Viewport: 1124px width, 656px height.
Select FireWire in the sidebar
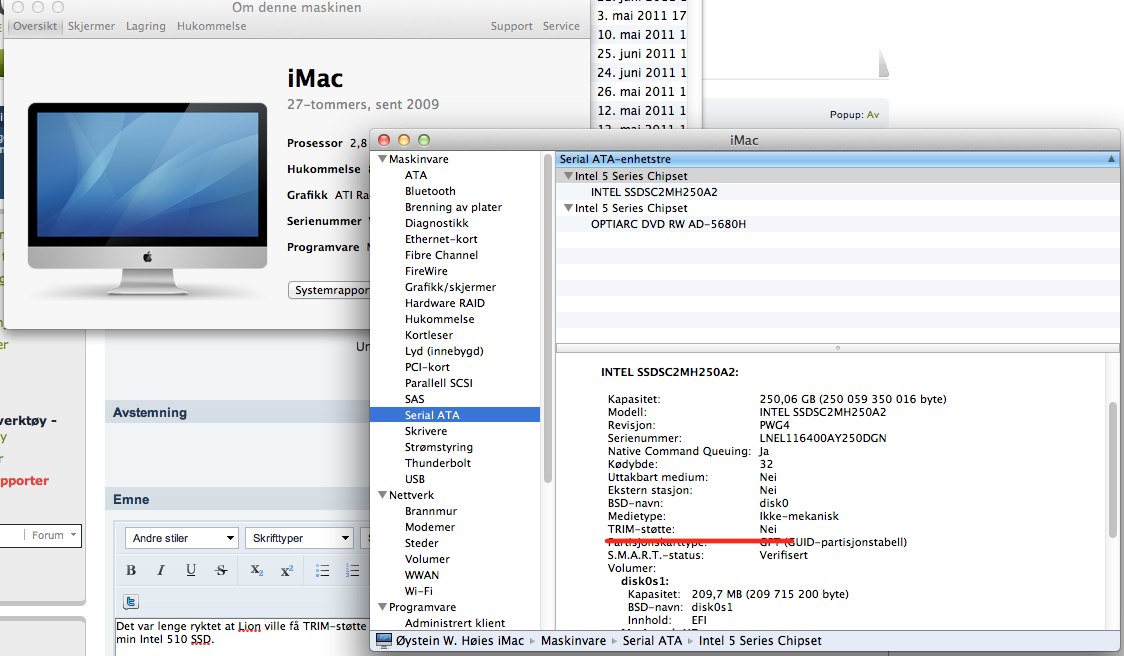coord(426,271)
